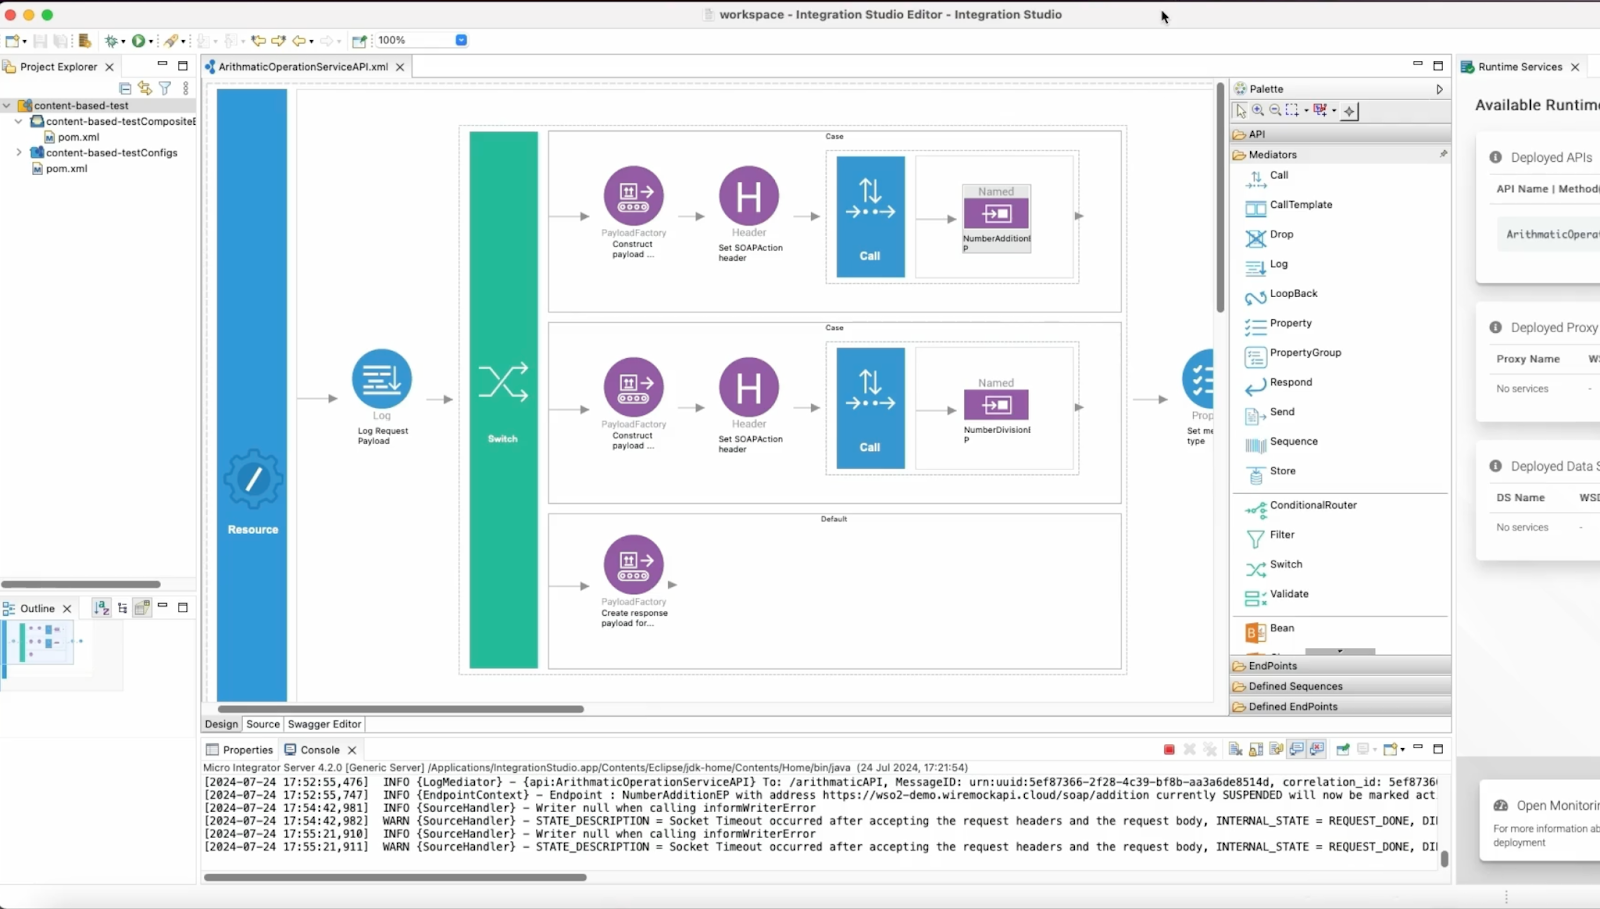Expand Defined Sequences palette drawer
The height and width of the screenshot is (909, 1600).
click(1340, 687)
